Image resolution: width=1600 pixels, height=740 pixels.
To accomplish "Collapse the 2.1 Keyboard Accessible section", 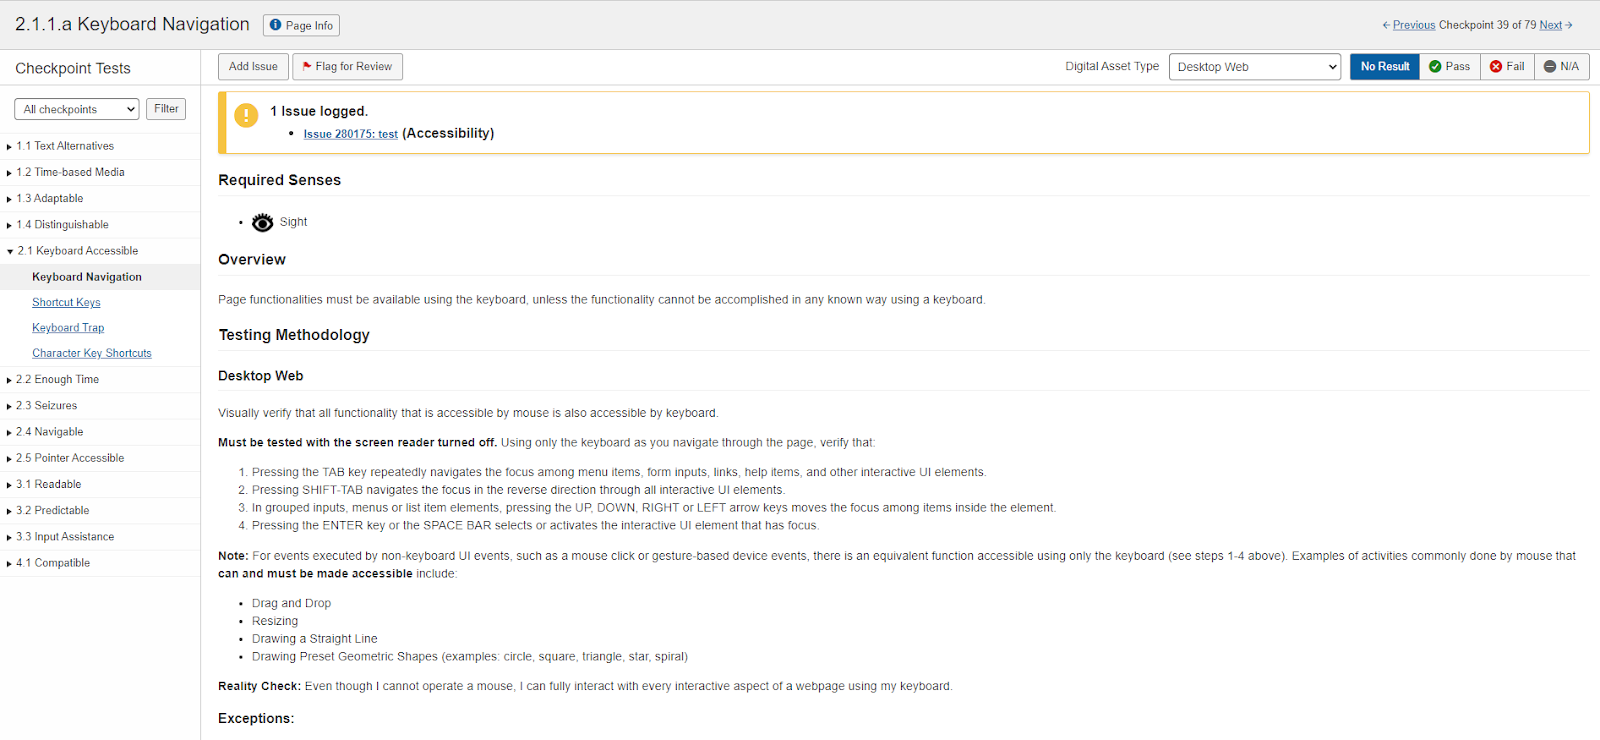I will [78, 251].
